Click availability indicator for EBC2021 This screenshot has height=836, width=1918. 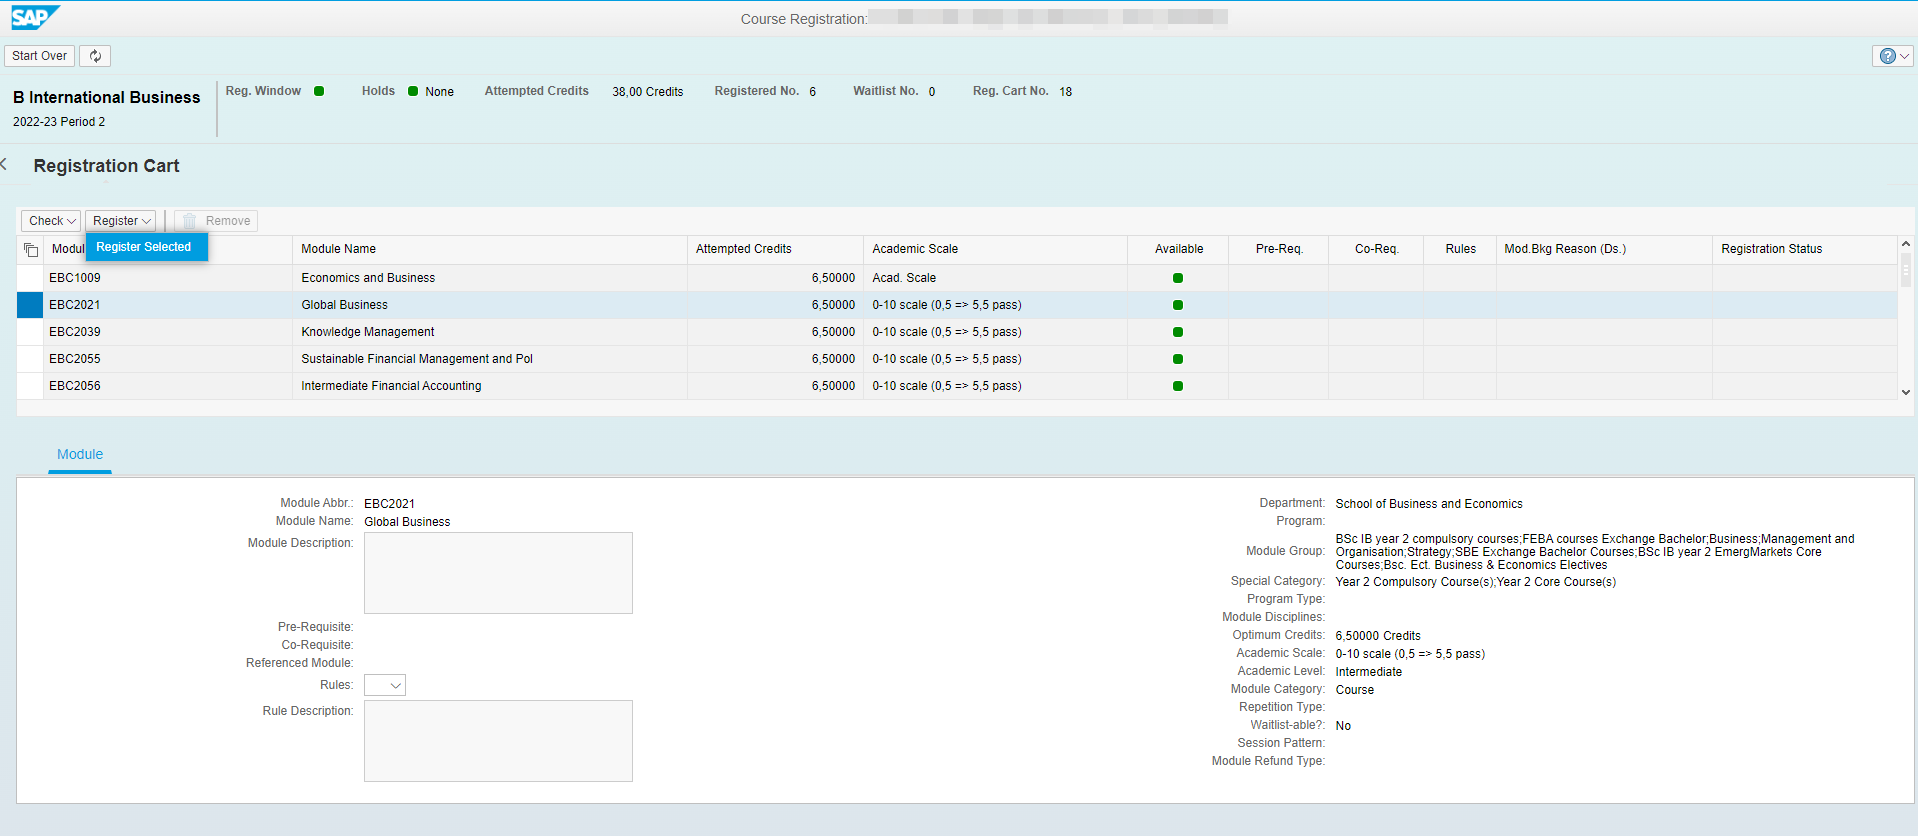1178,305
